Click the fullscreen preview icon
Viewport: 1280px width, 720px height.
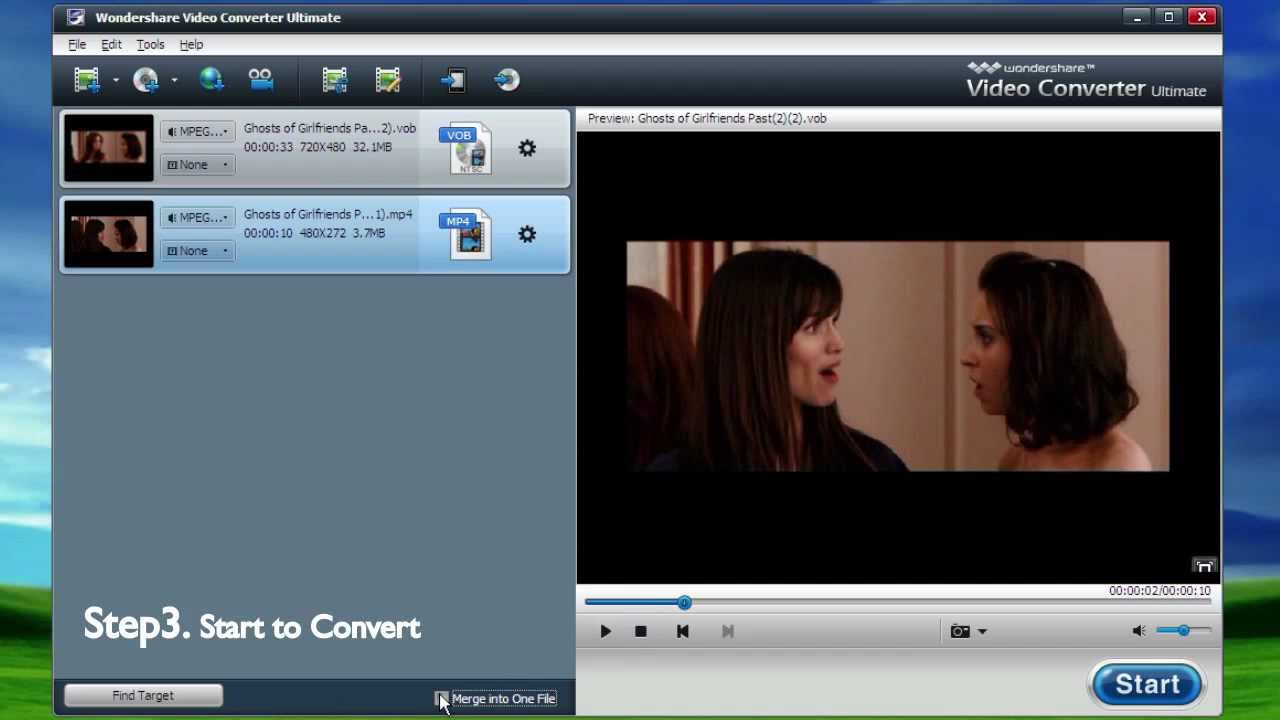[x=1204, y=567]
